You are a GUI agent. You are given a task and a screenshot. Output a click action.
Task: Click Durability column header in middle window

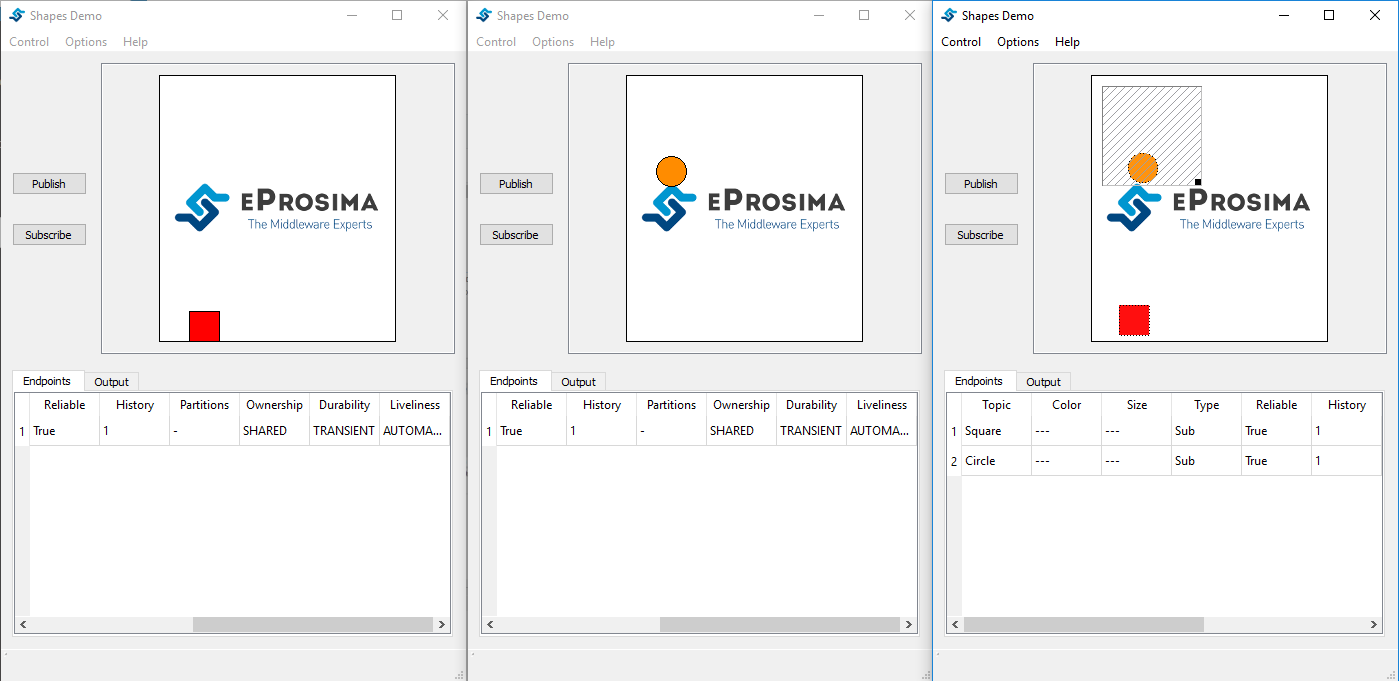(811, 405)
